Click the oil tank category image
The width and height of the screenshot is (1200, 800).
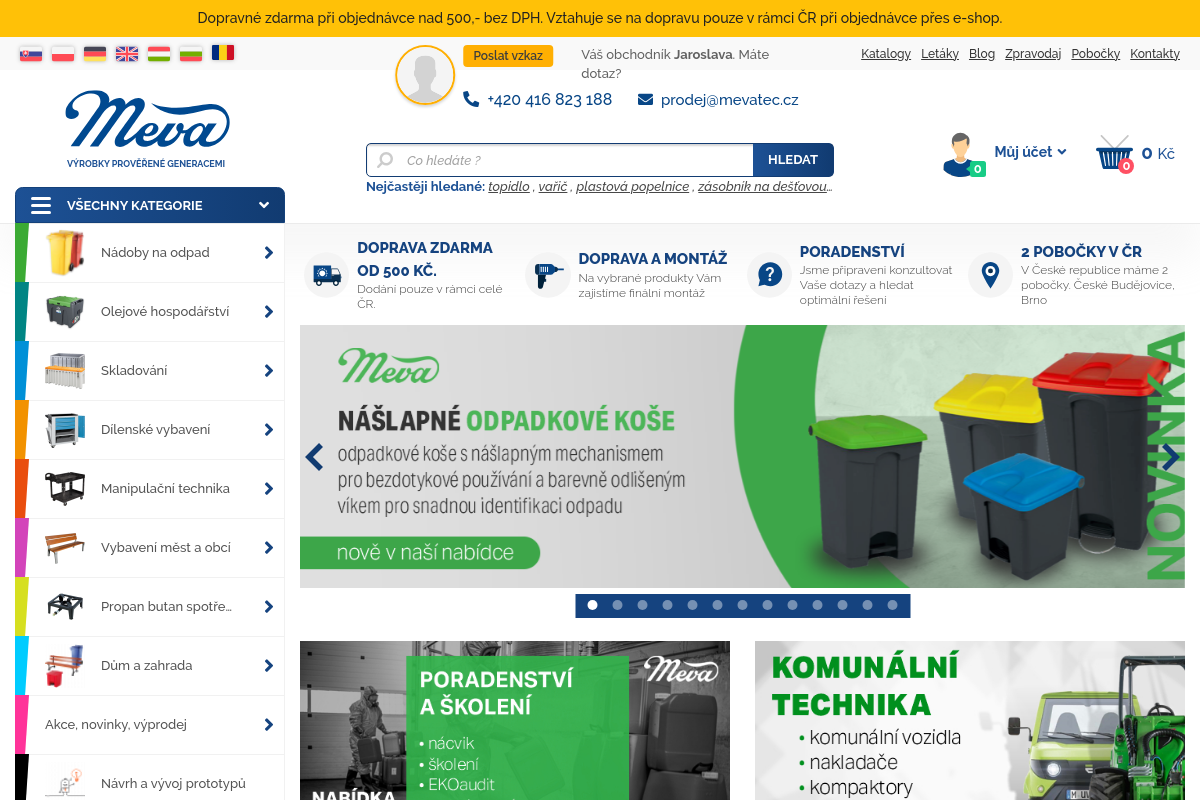[x=65, y=311]
